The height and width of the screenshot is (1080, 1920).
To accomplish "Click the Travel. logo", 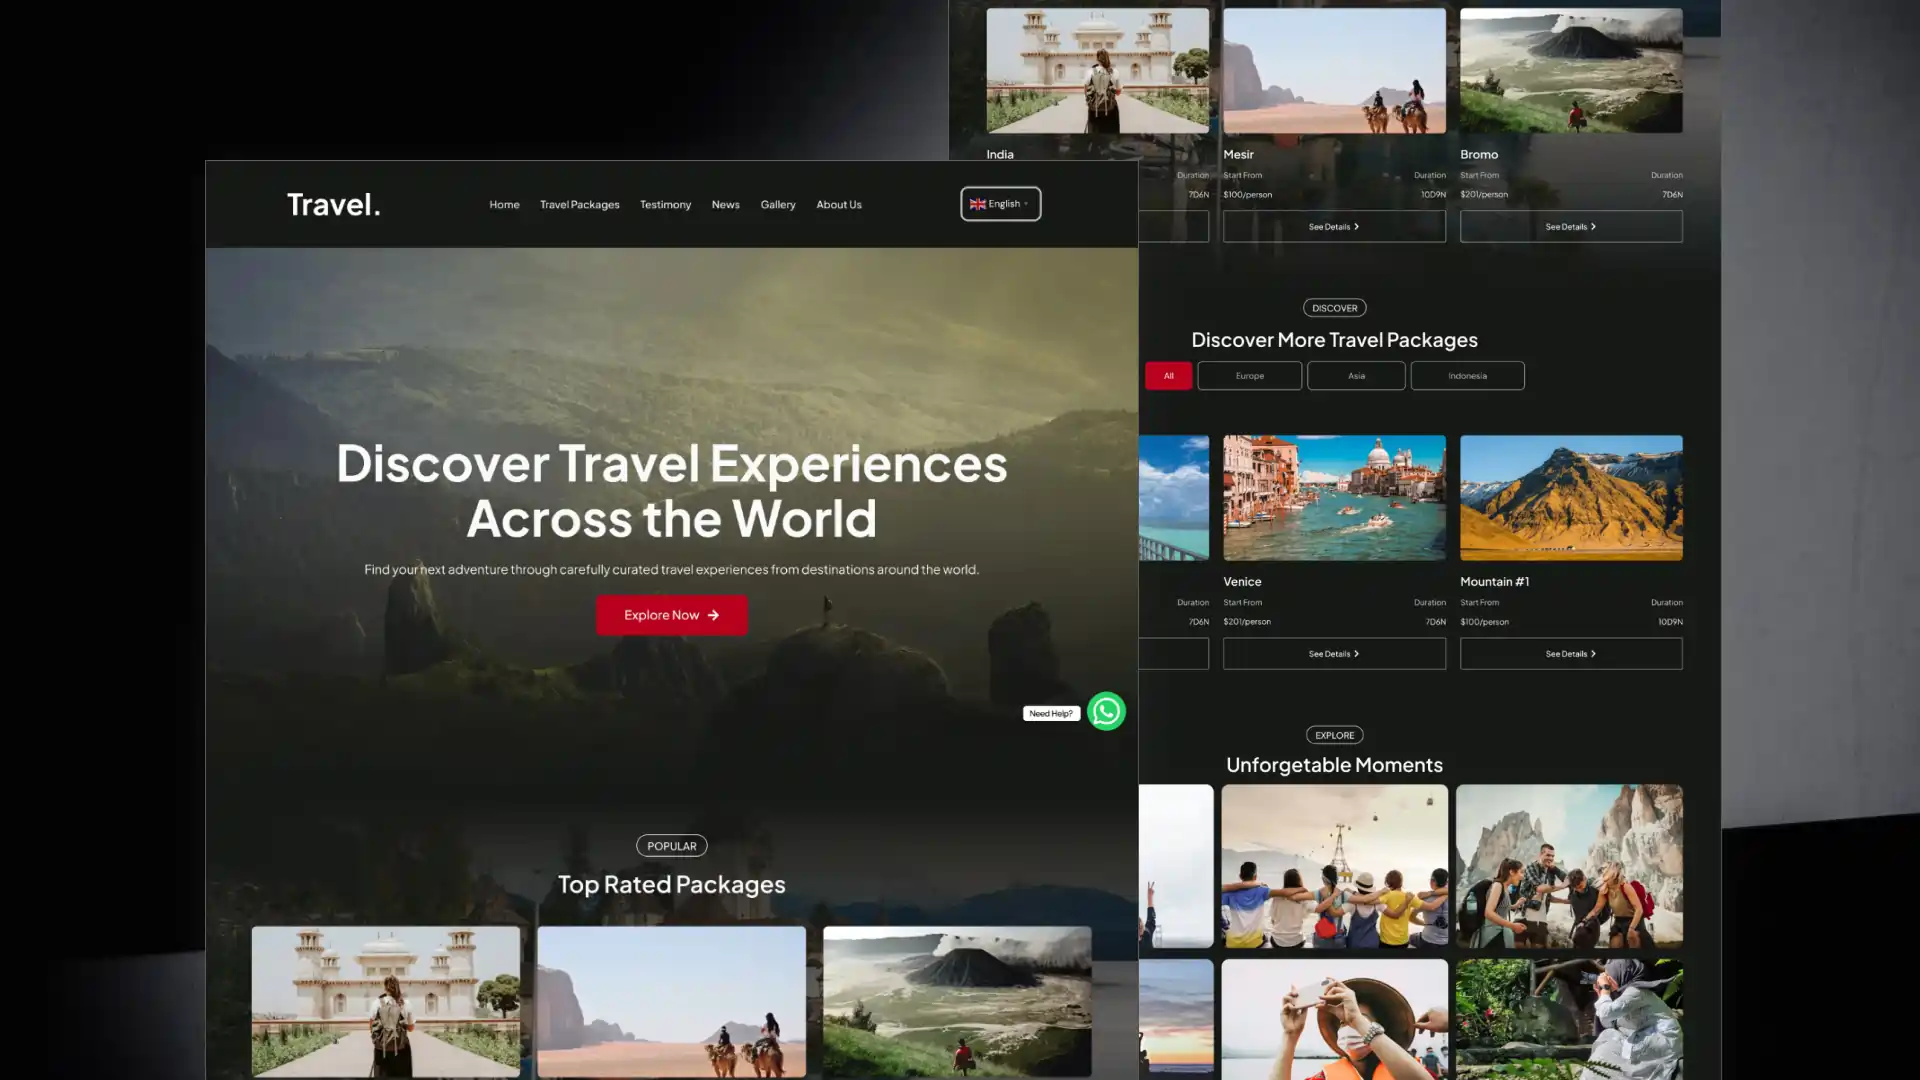I will point(333,204).
